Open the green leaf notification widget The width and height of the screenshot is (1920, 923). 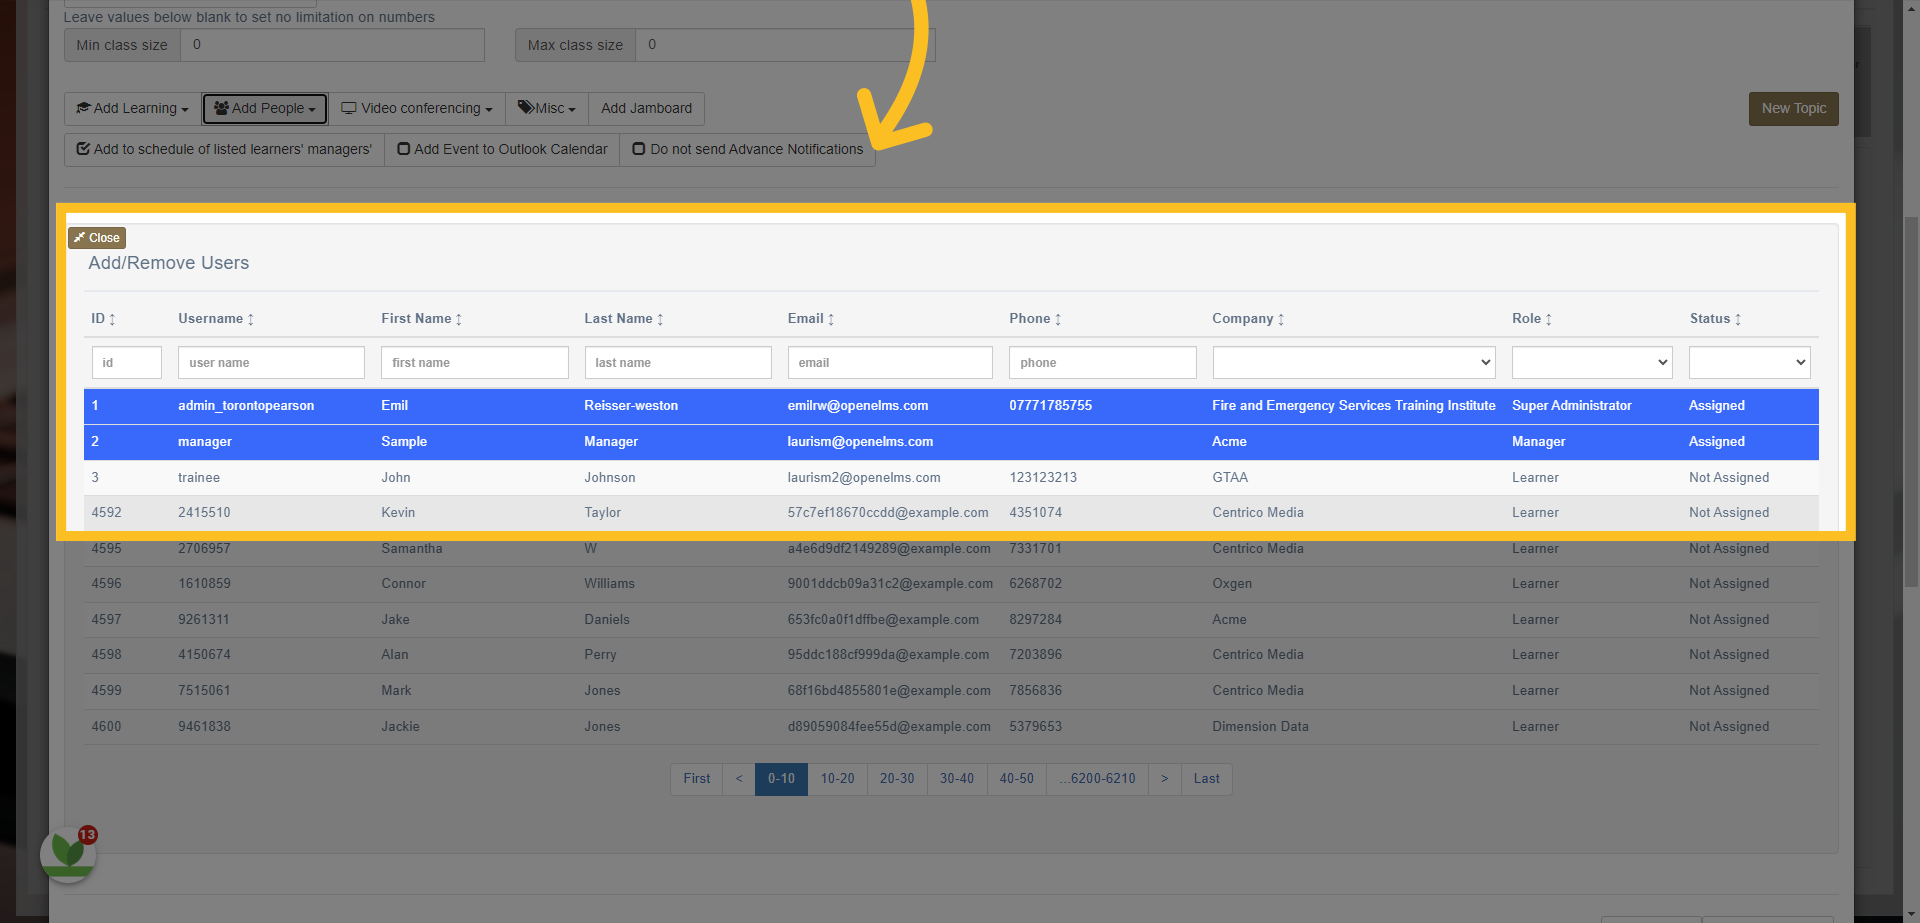pyautogui.click(x=68, y=854)
